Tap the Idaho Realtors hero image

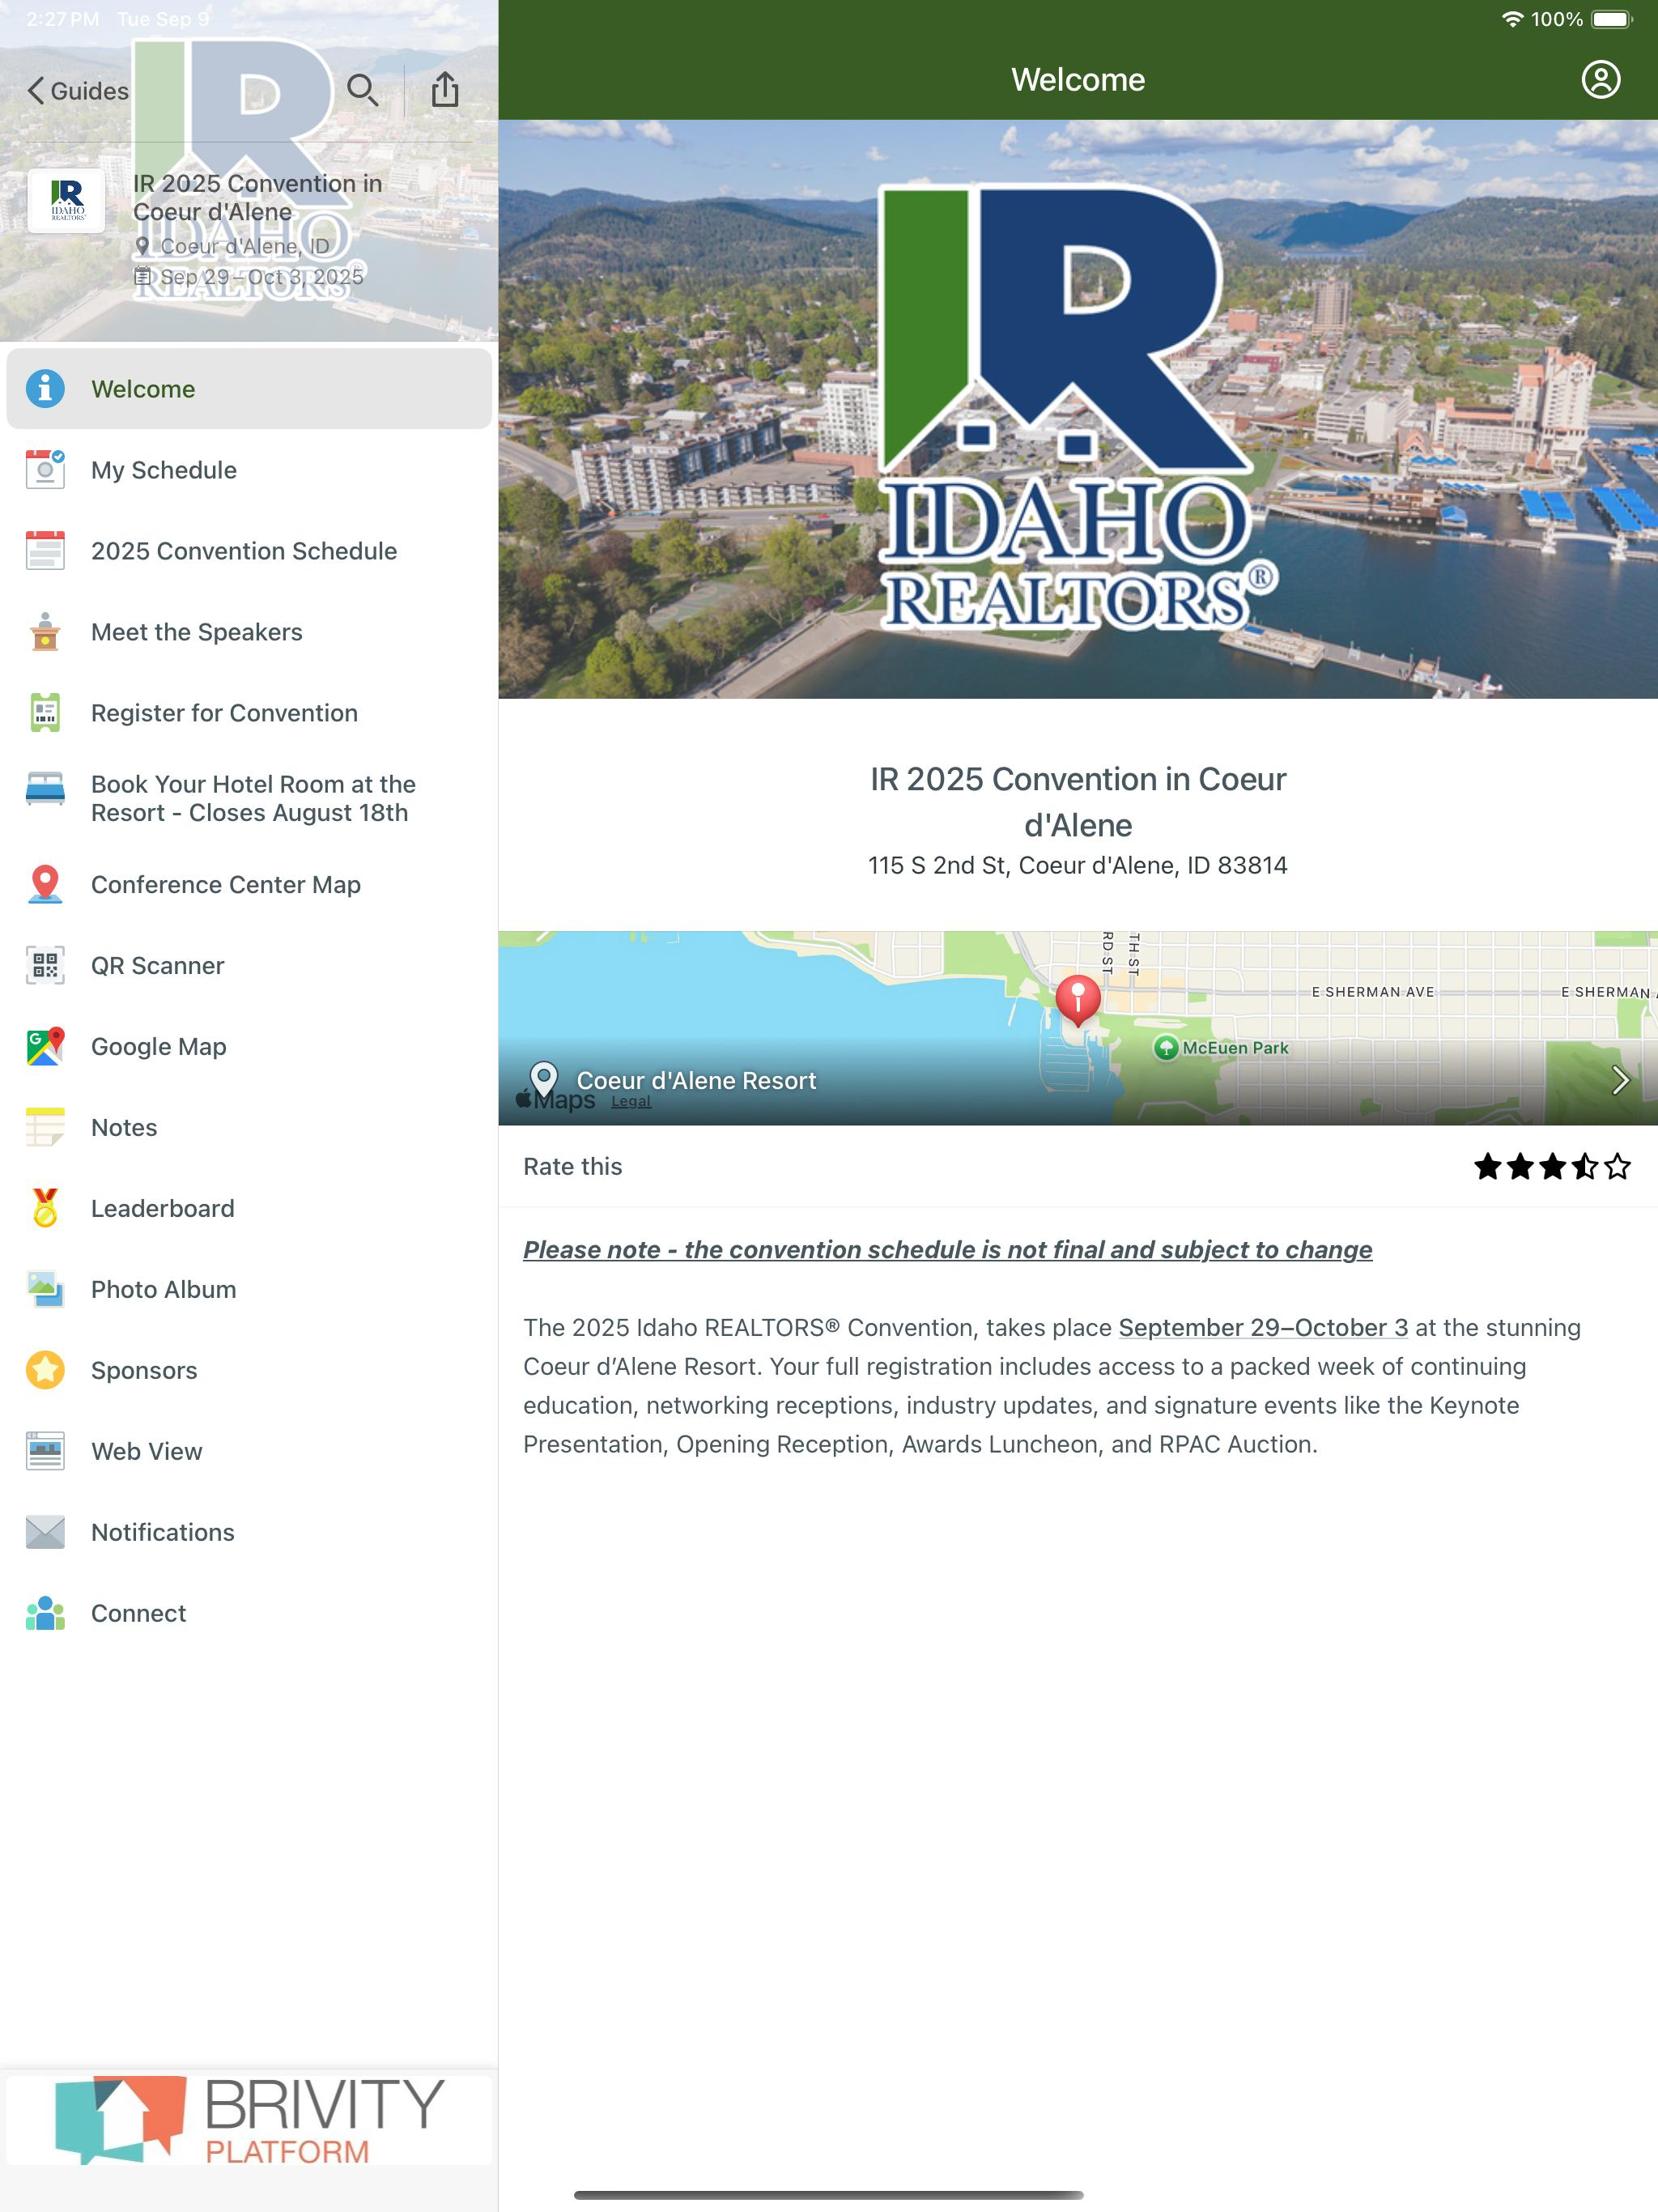1078,409
